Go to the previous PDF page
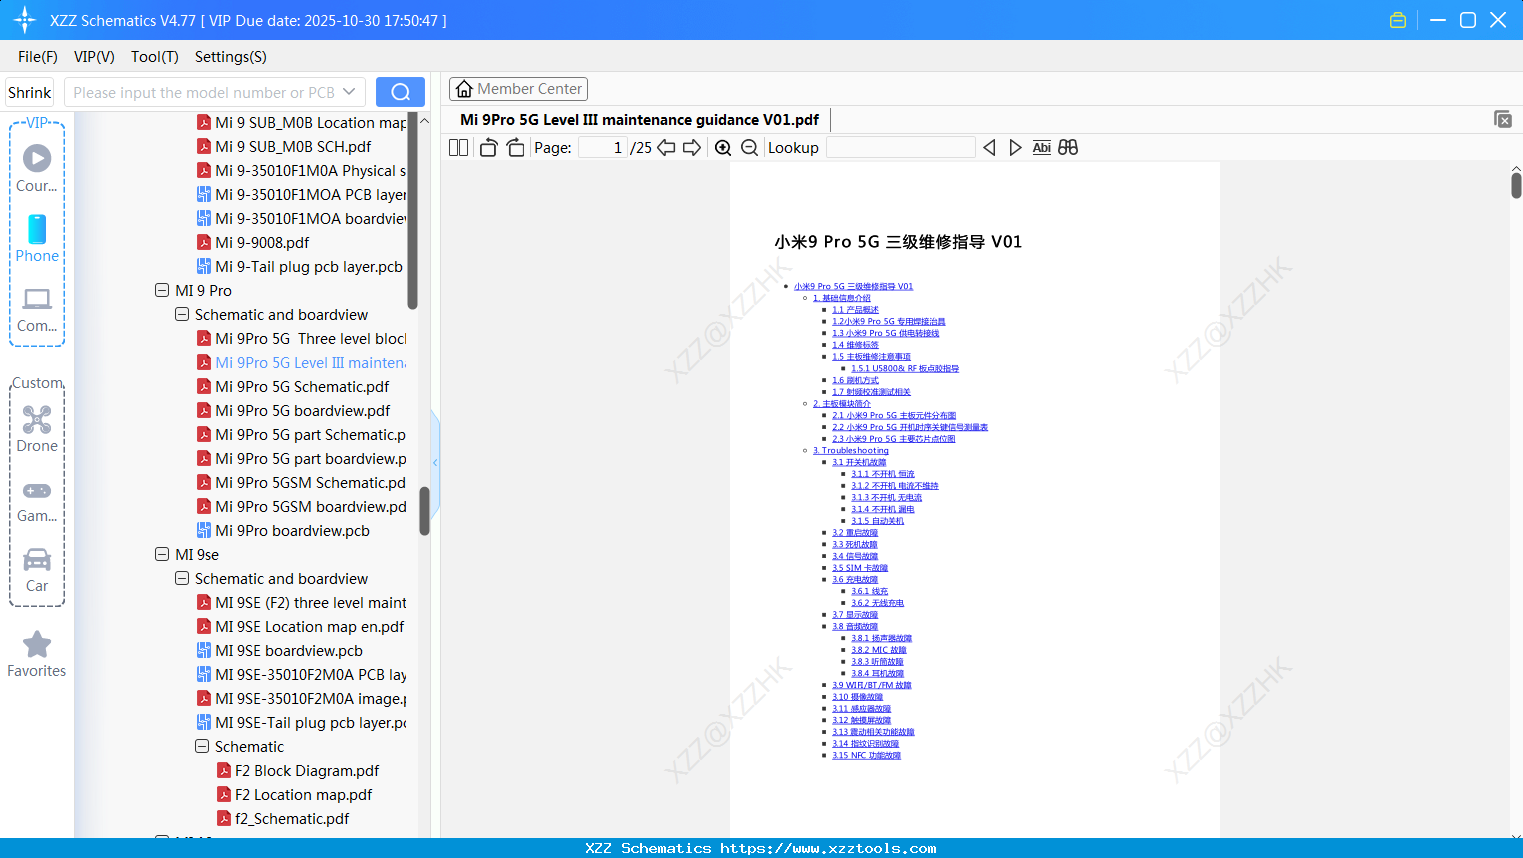The height and width of the screenshot is (858, 1523). [666, 148]
